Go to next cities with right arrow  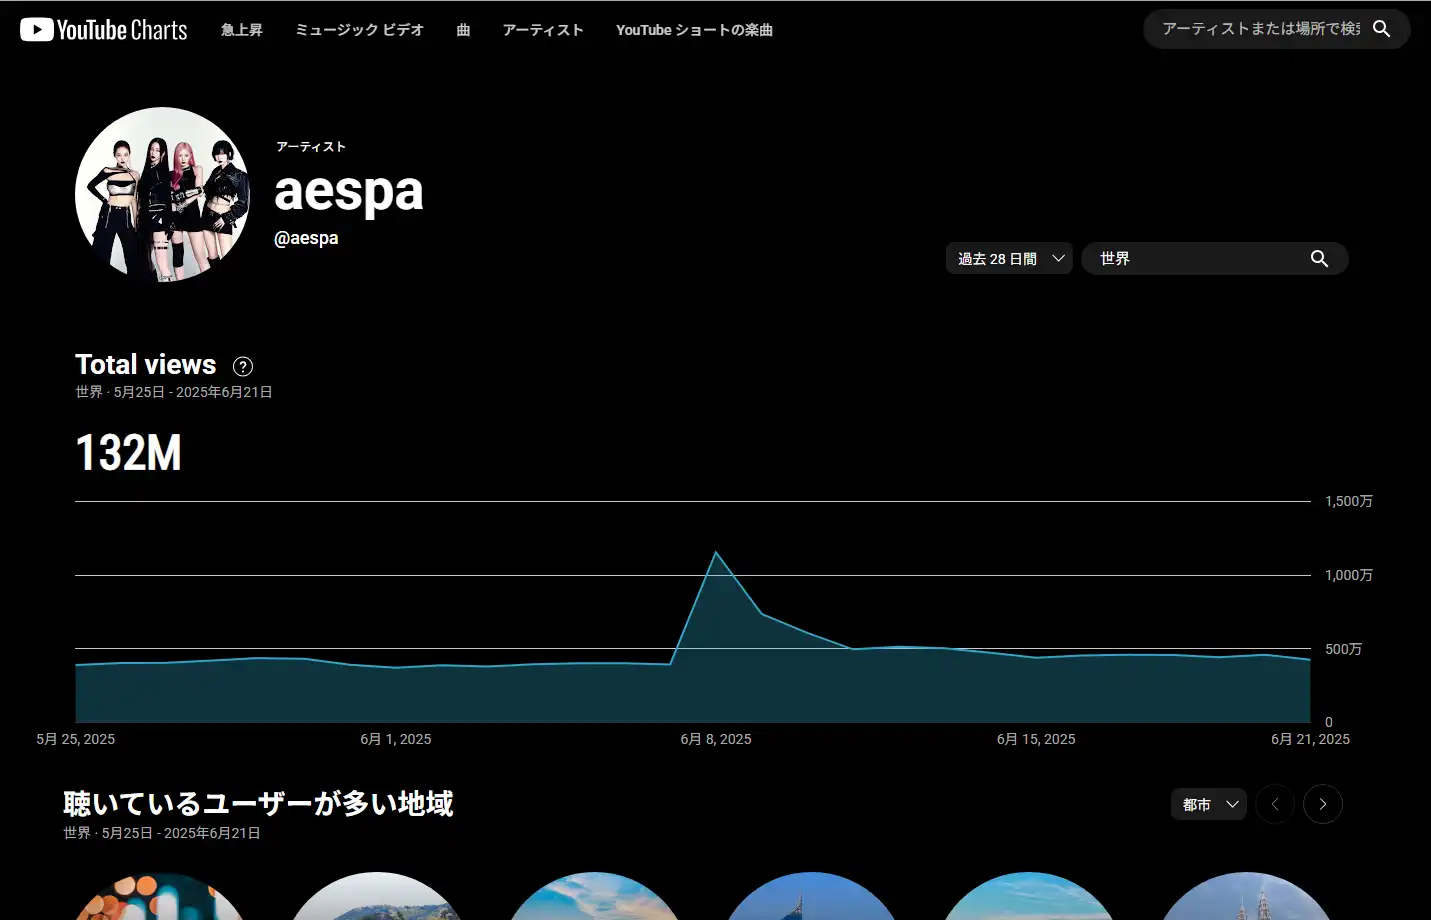pos(1322,804)
